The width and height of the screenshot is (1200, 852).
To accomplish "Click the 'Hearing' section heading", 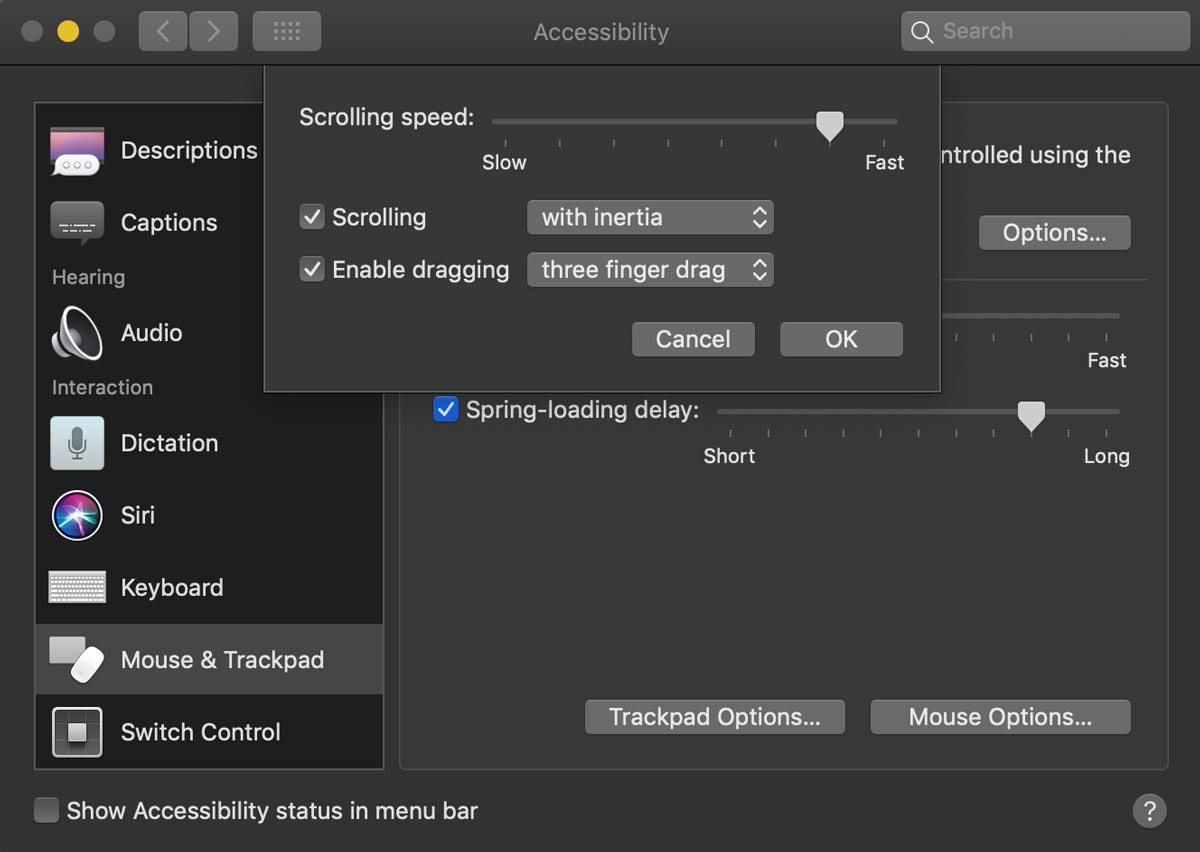I will tap(88, 277).
